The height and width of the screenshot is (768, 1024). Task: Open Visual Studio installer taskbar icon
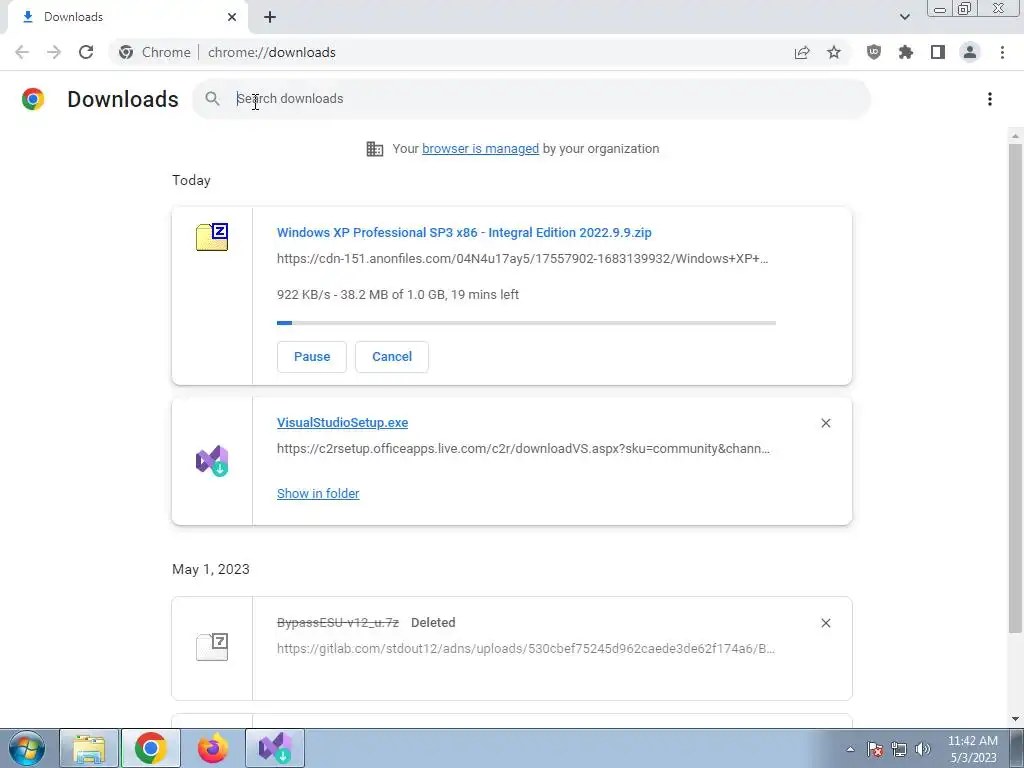point(275,748)
